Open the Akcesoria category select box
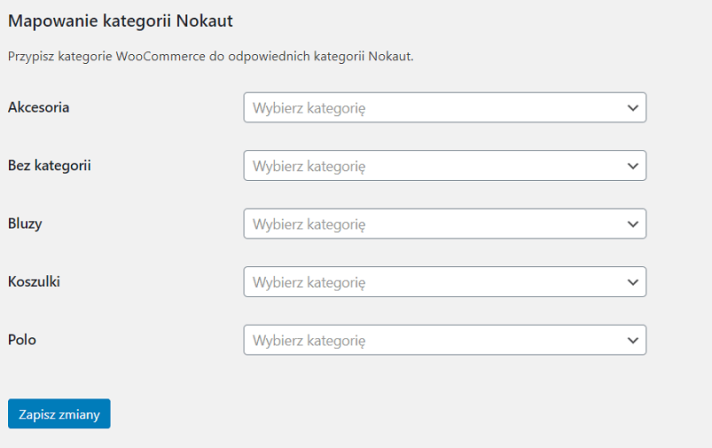The image size is (712, 448). pos(444,107)
